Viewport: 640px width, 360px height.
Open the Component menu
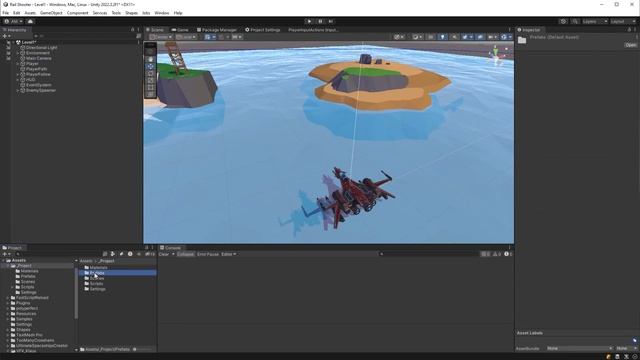(x=78, y=13)
